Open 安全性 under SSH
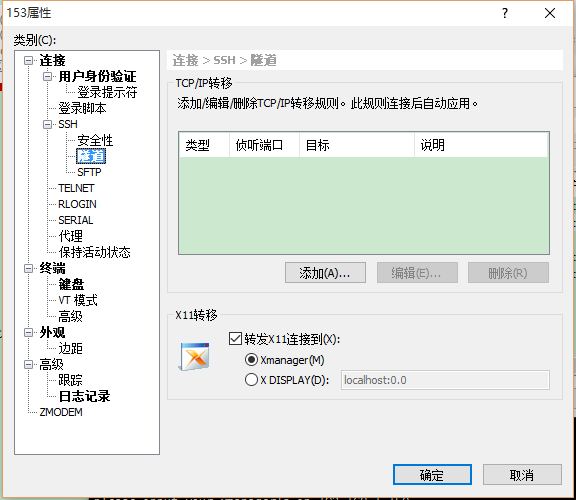The width and height of the screenshot is (576, 500). tap(95, 140)
